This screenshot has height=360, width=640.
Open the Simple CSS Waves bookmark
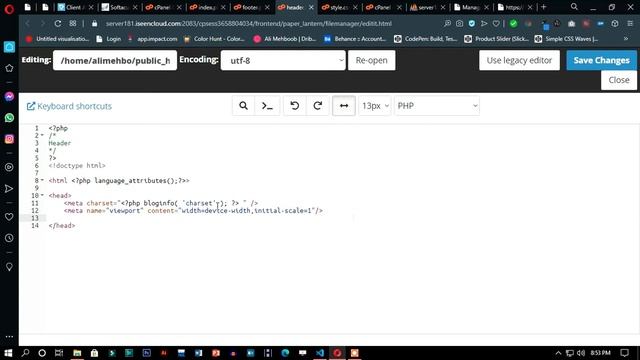tap(567, 39)
